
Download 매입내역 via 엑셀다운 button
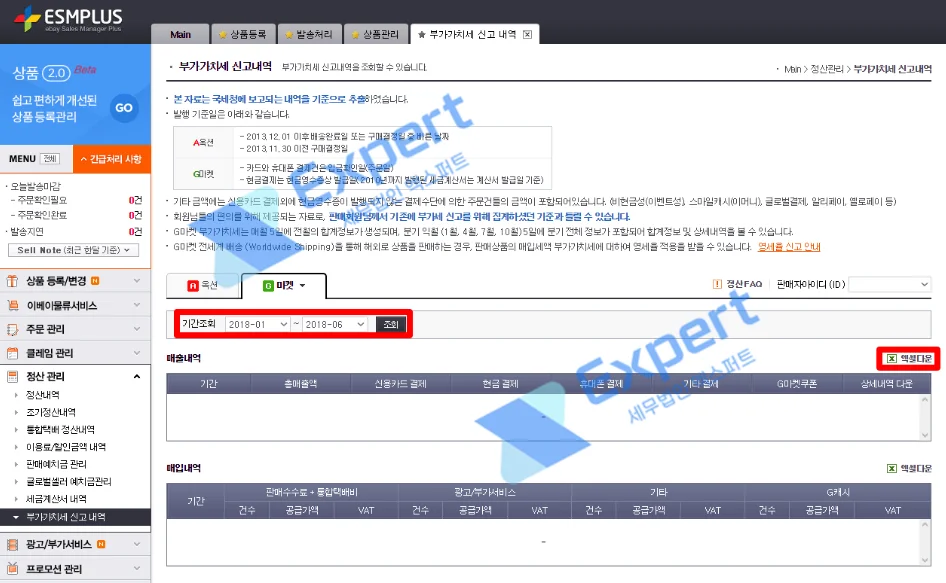[909, 468]
